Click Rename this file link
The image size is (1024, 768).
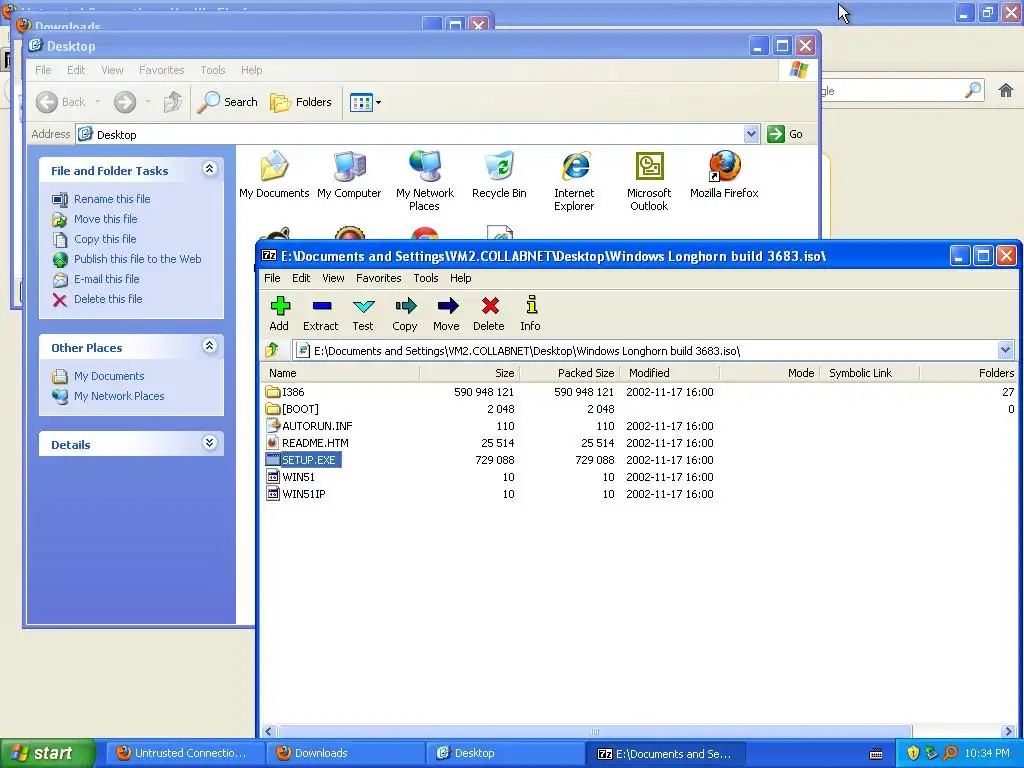click(x=112, y=199)
